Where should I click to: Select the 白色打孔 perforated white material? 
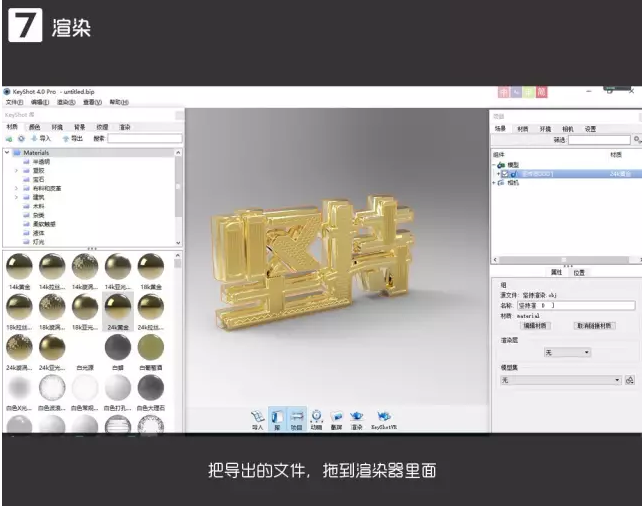click(x=118, y=387)
